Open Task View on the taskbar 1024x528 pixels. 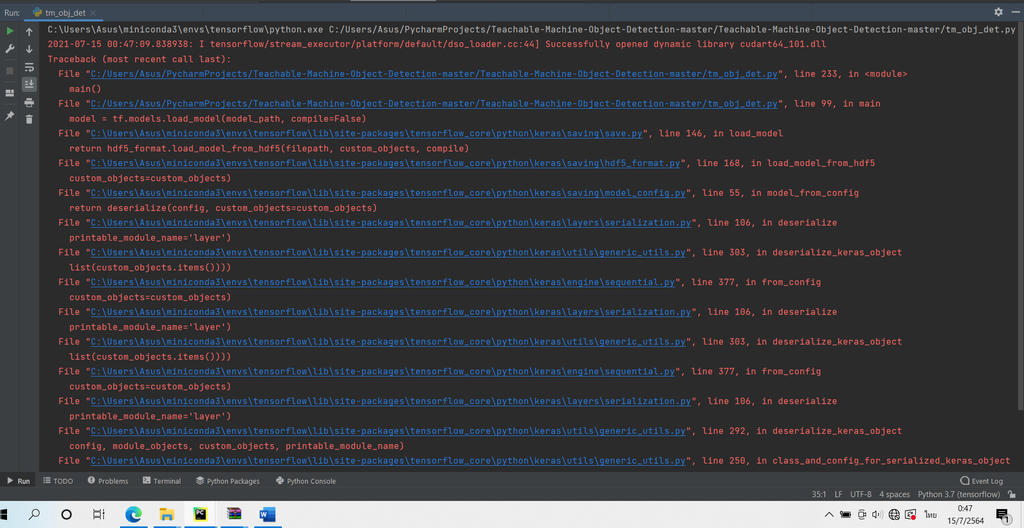coord(99,515)
